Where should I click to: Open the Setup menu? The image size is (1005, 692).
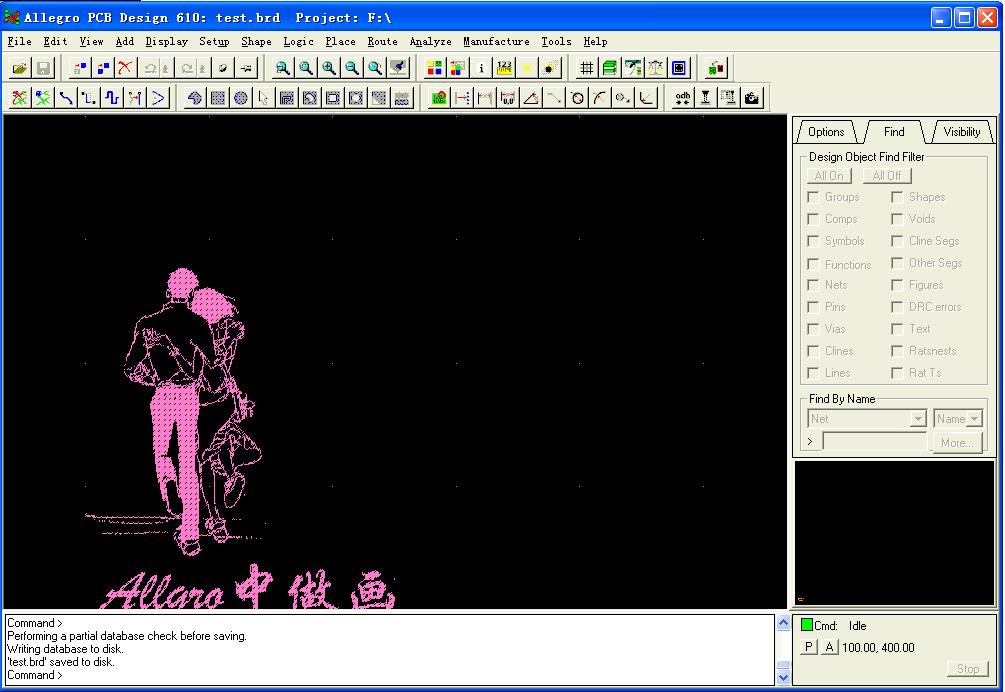214,42
